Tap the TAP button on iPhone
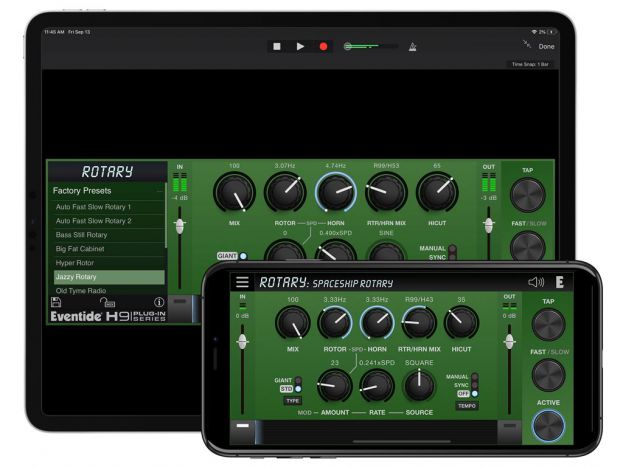623x467 pixels. pos(548,324)
